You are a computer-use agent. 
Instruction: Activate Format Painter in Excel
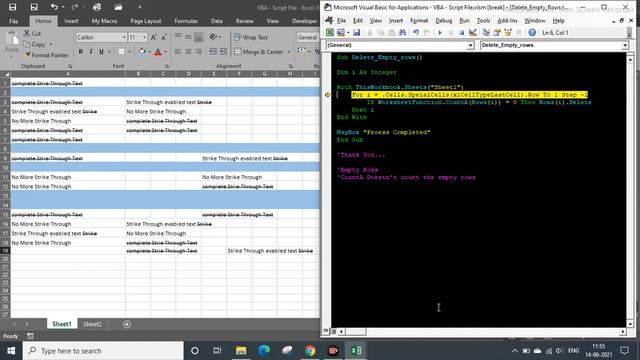point(47,55)
